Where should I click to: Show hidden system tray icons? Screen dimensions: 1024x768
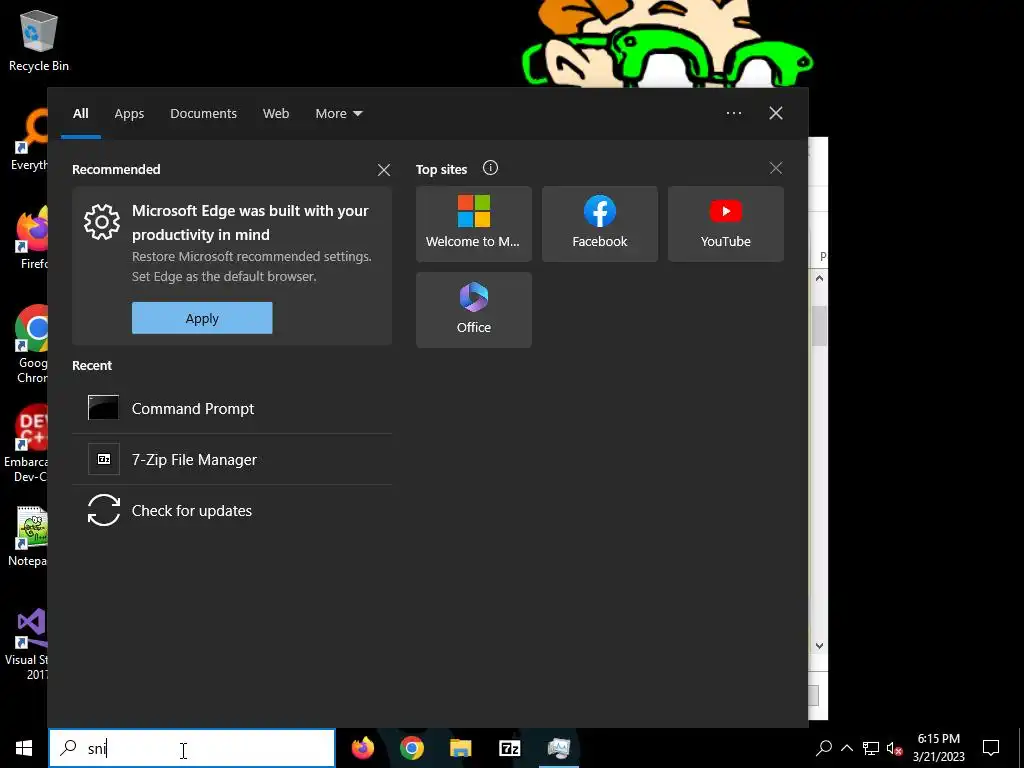(x=847, y=748)
